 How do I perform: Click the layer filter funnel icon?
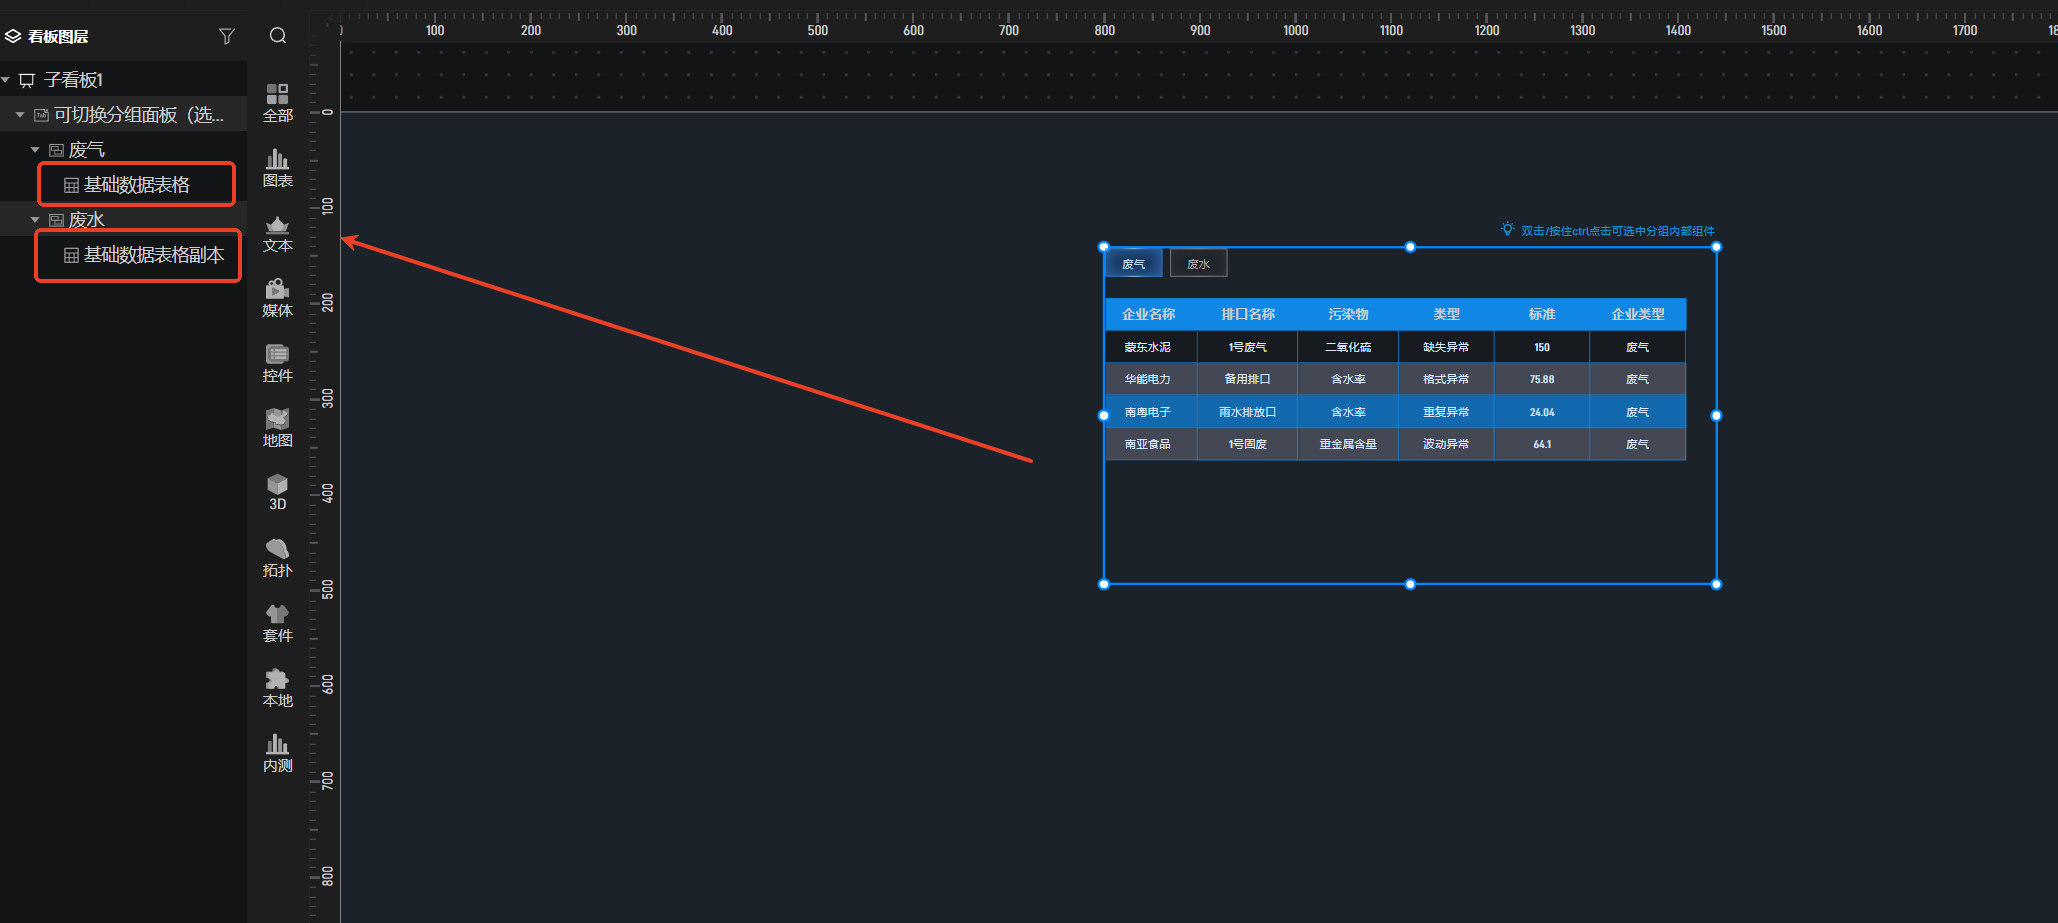(227, 36)
